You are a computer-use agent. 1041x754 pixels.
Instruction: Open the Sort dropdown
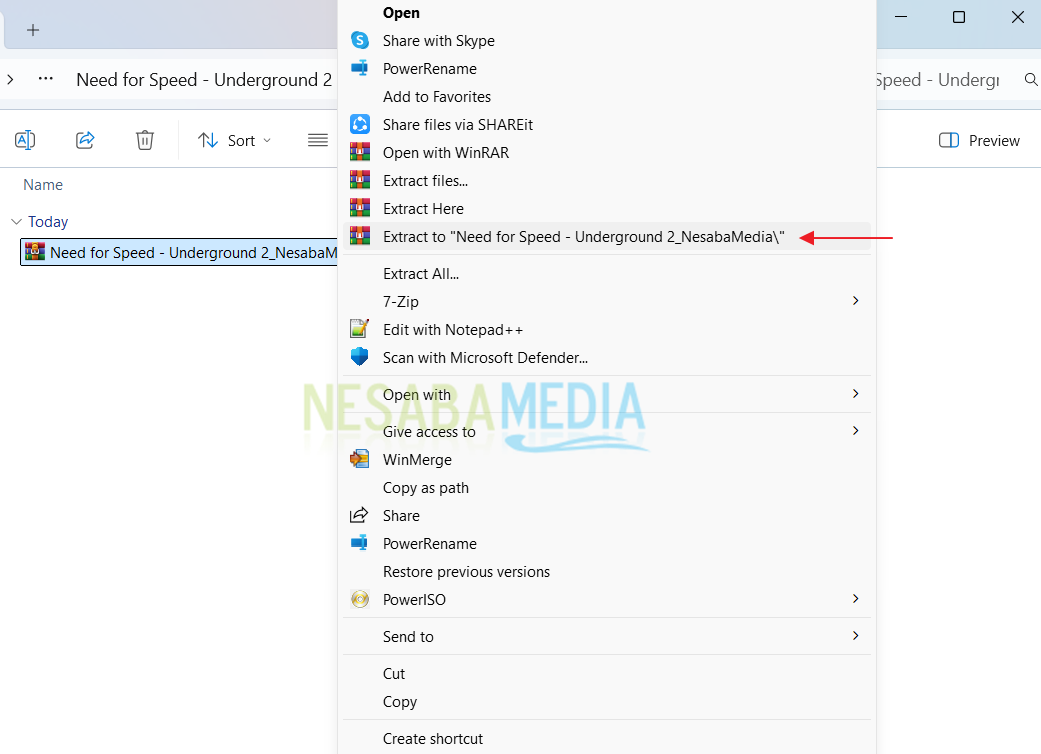235,140
